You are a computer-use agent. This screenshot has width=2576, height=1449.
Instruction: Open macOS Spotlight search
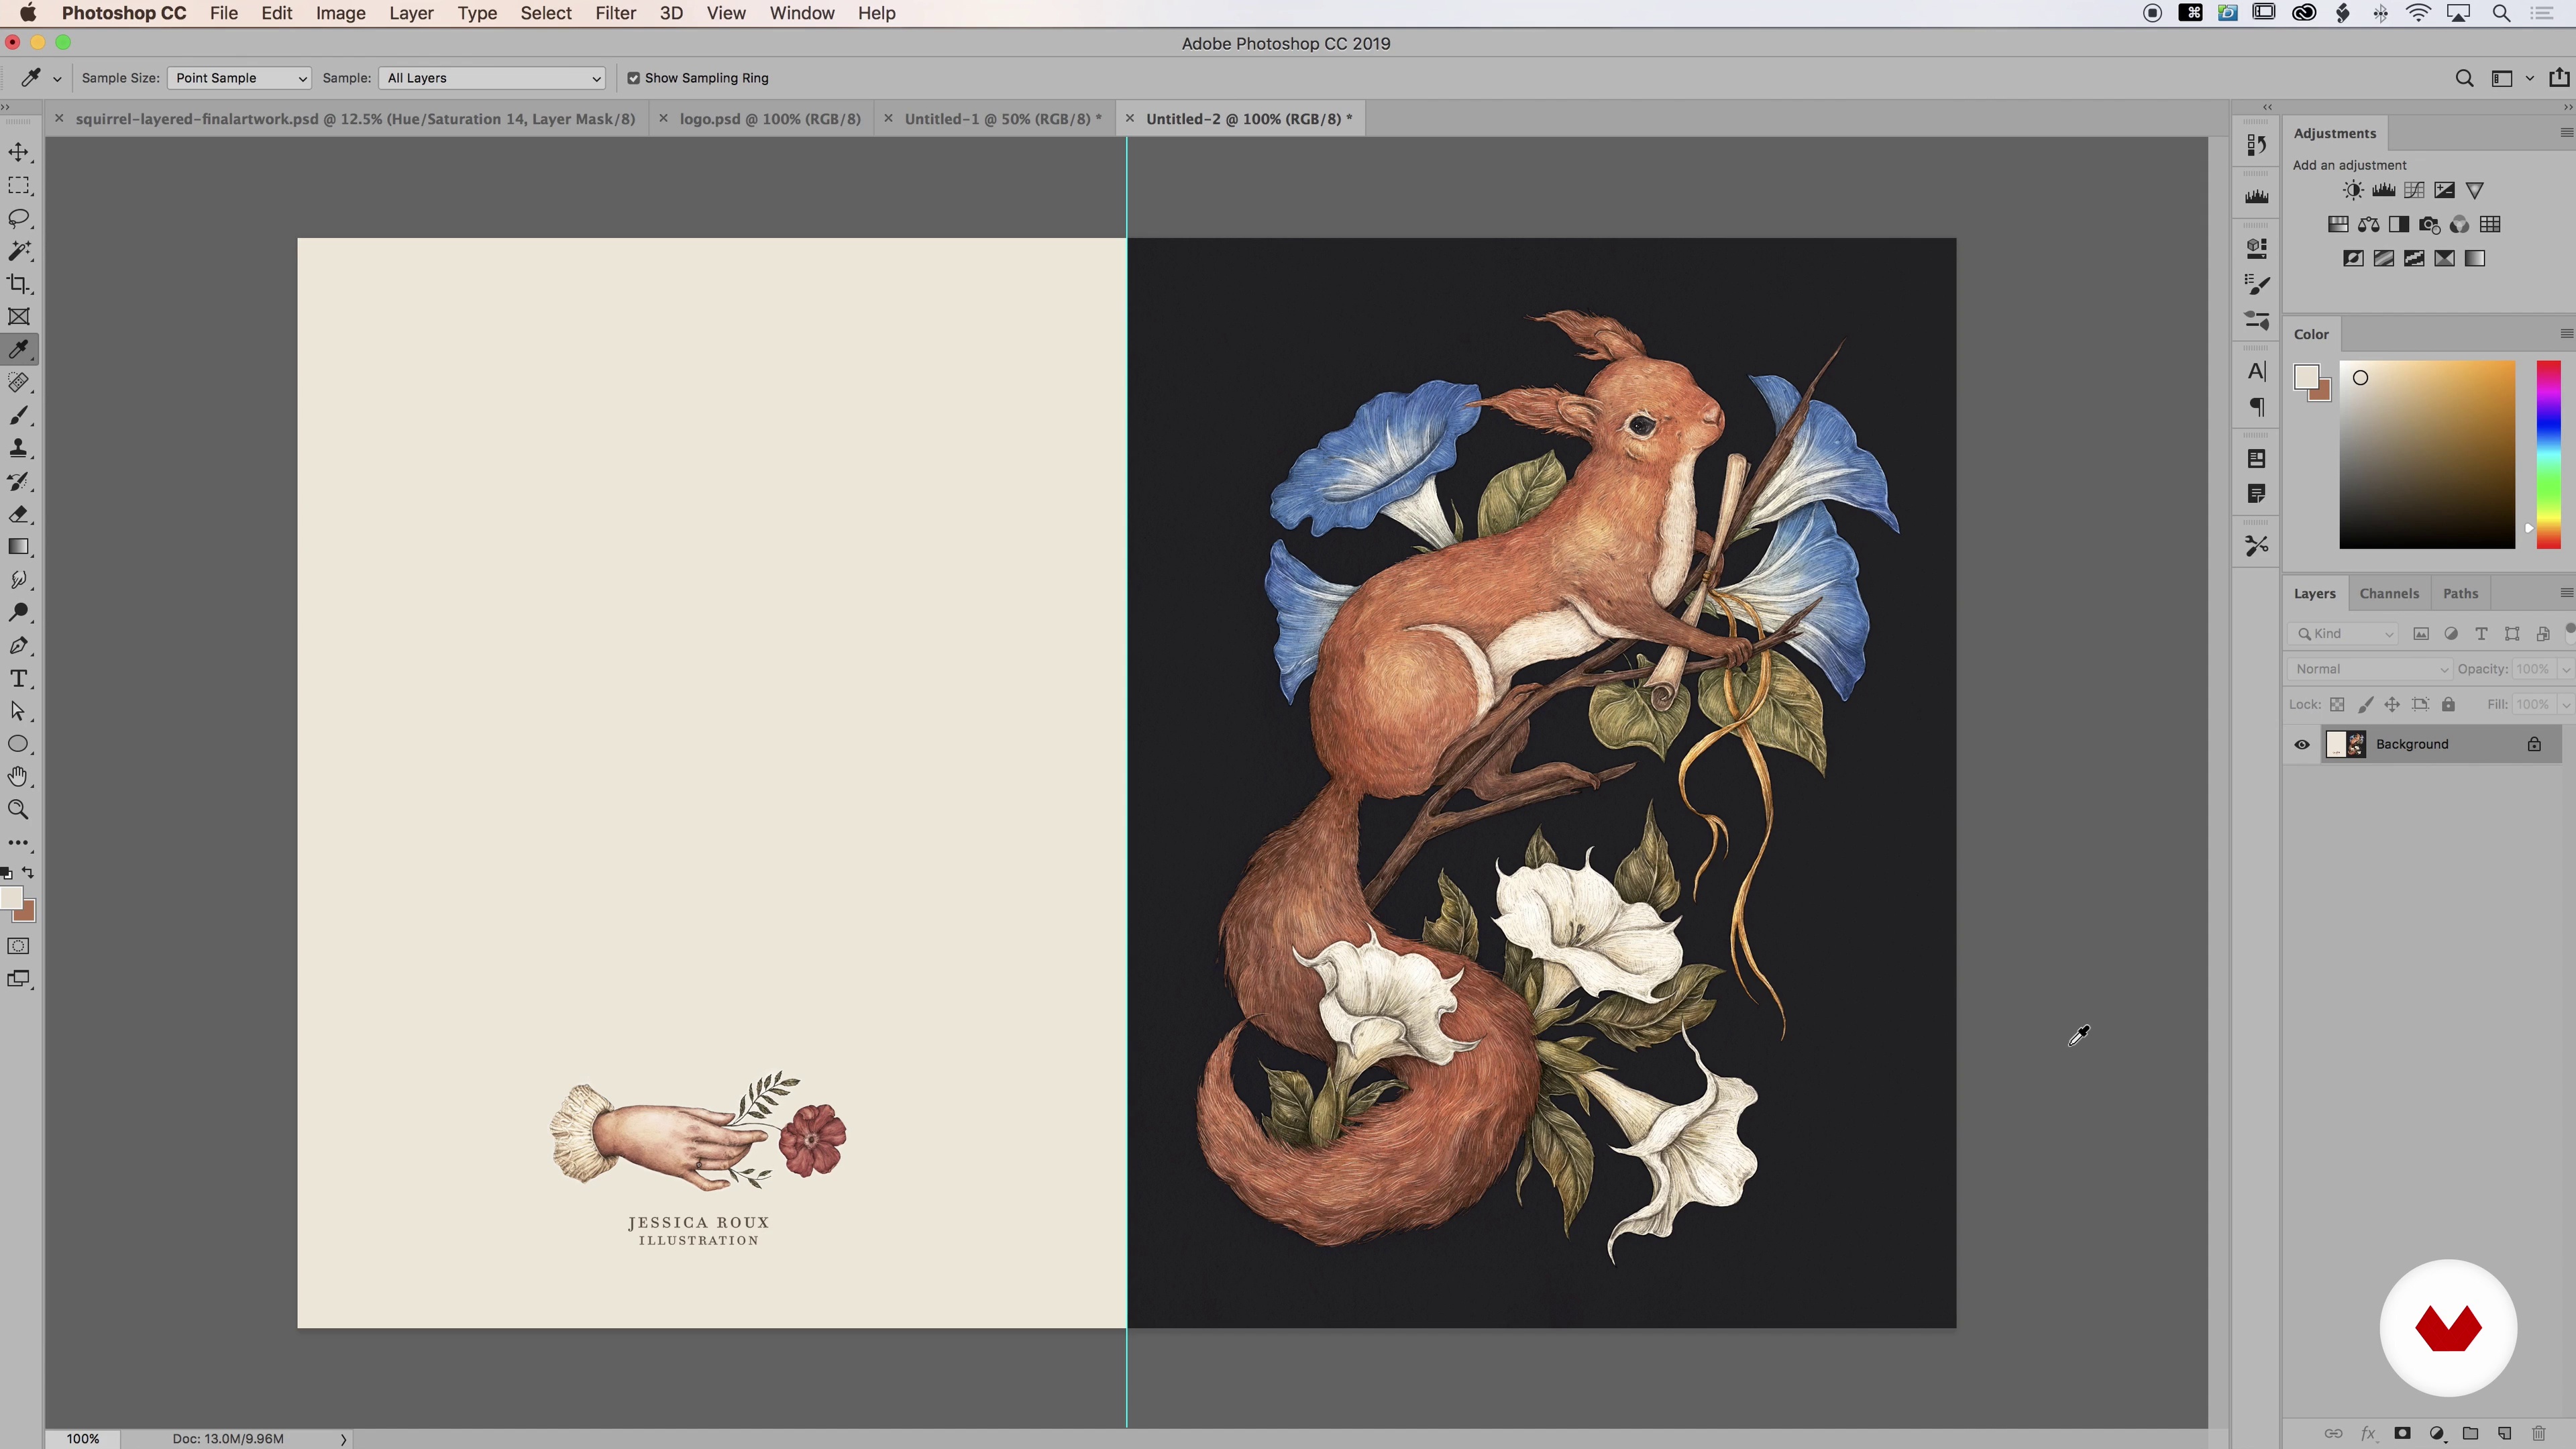click(x=2501, y=13)
